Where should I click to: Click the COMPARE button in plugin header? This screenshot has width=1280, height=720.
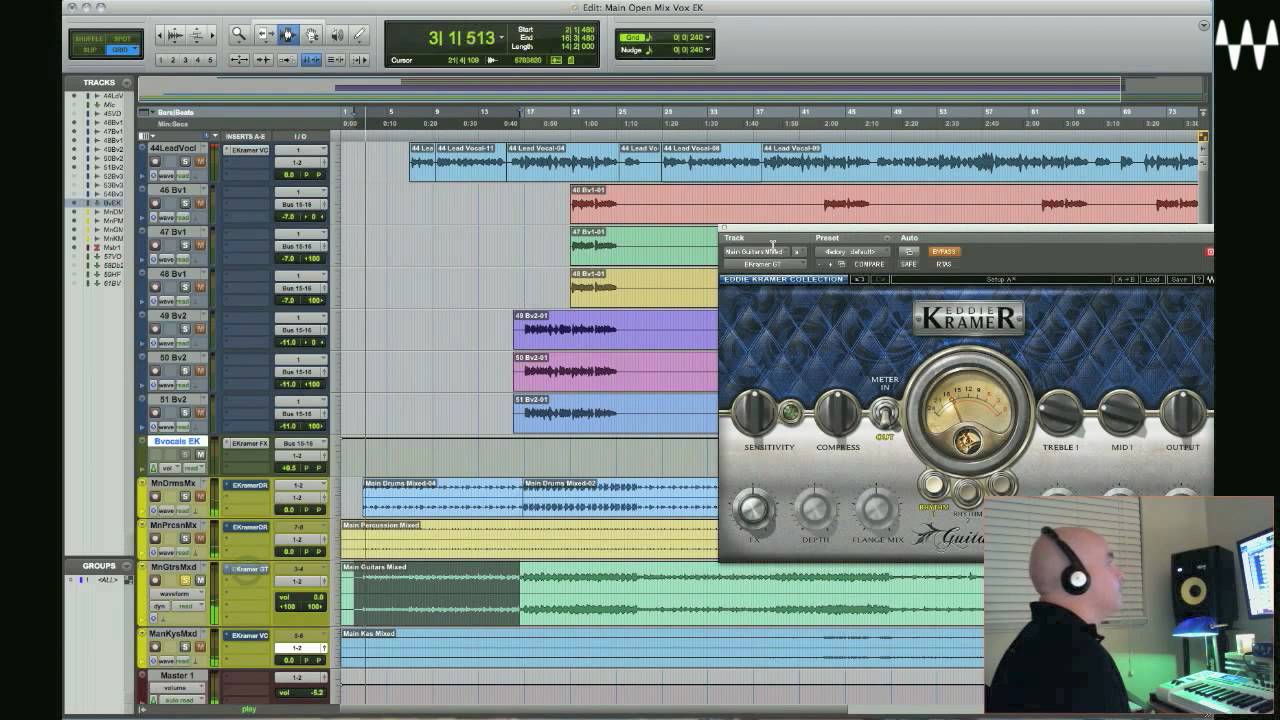coord(869,264)
